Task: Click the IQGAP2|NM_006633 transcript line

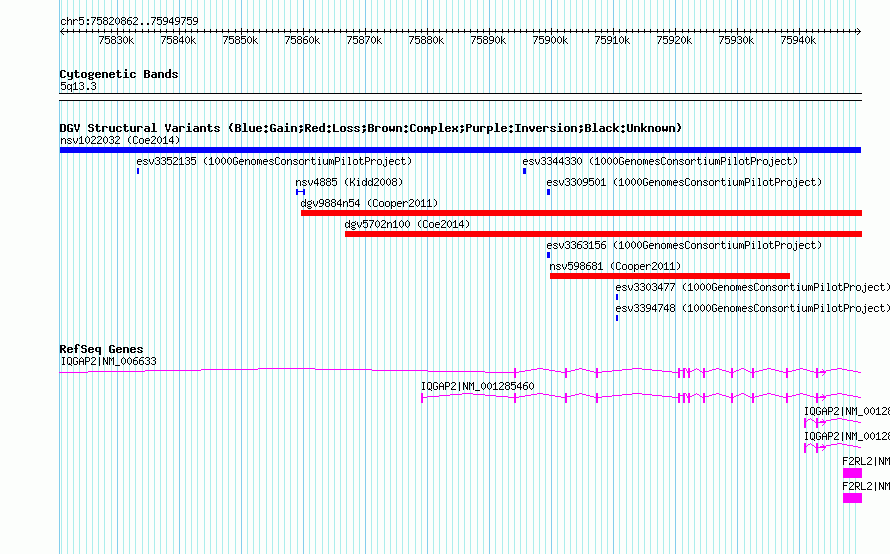Action: click(460, 372)
